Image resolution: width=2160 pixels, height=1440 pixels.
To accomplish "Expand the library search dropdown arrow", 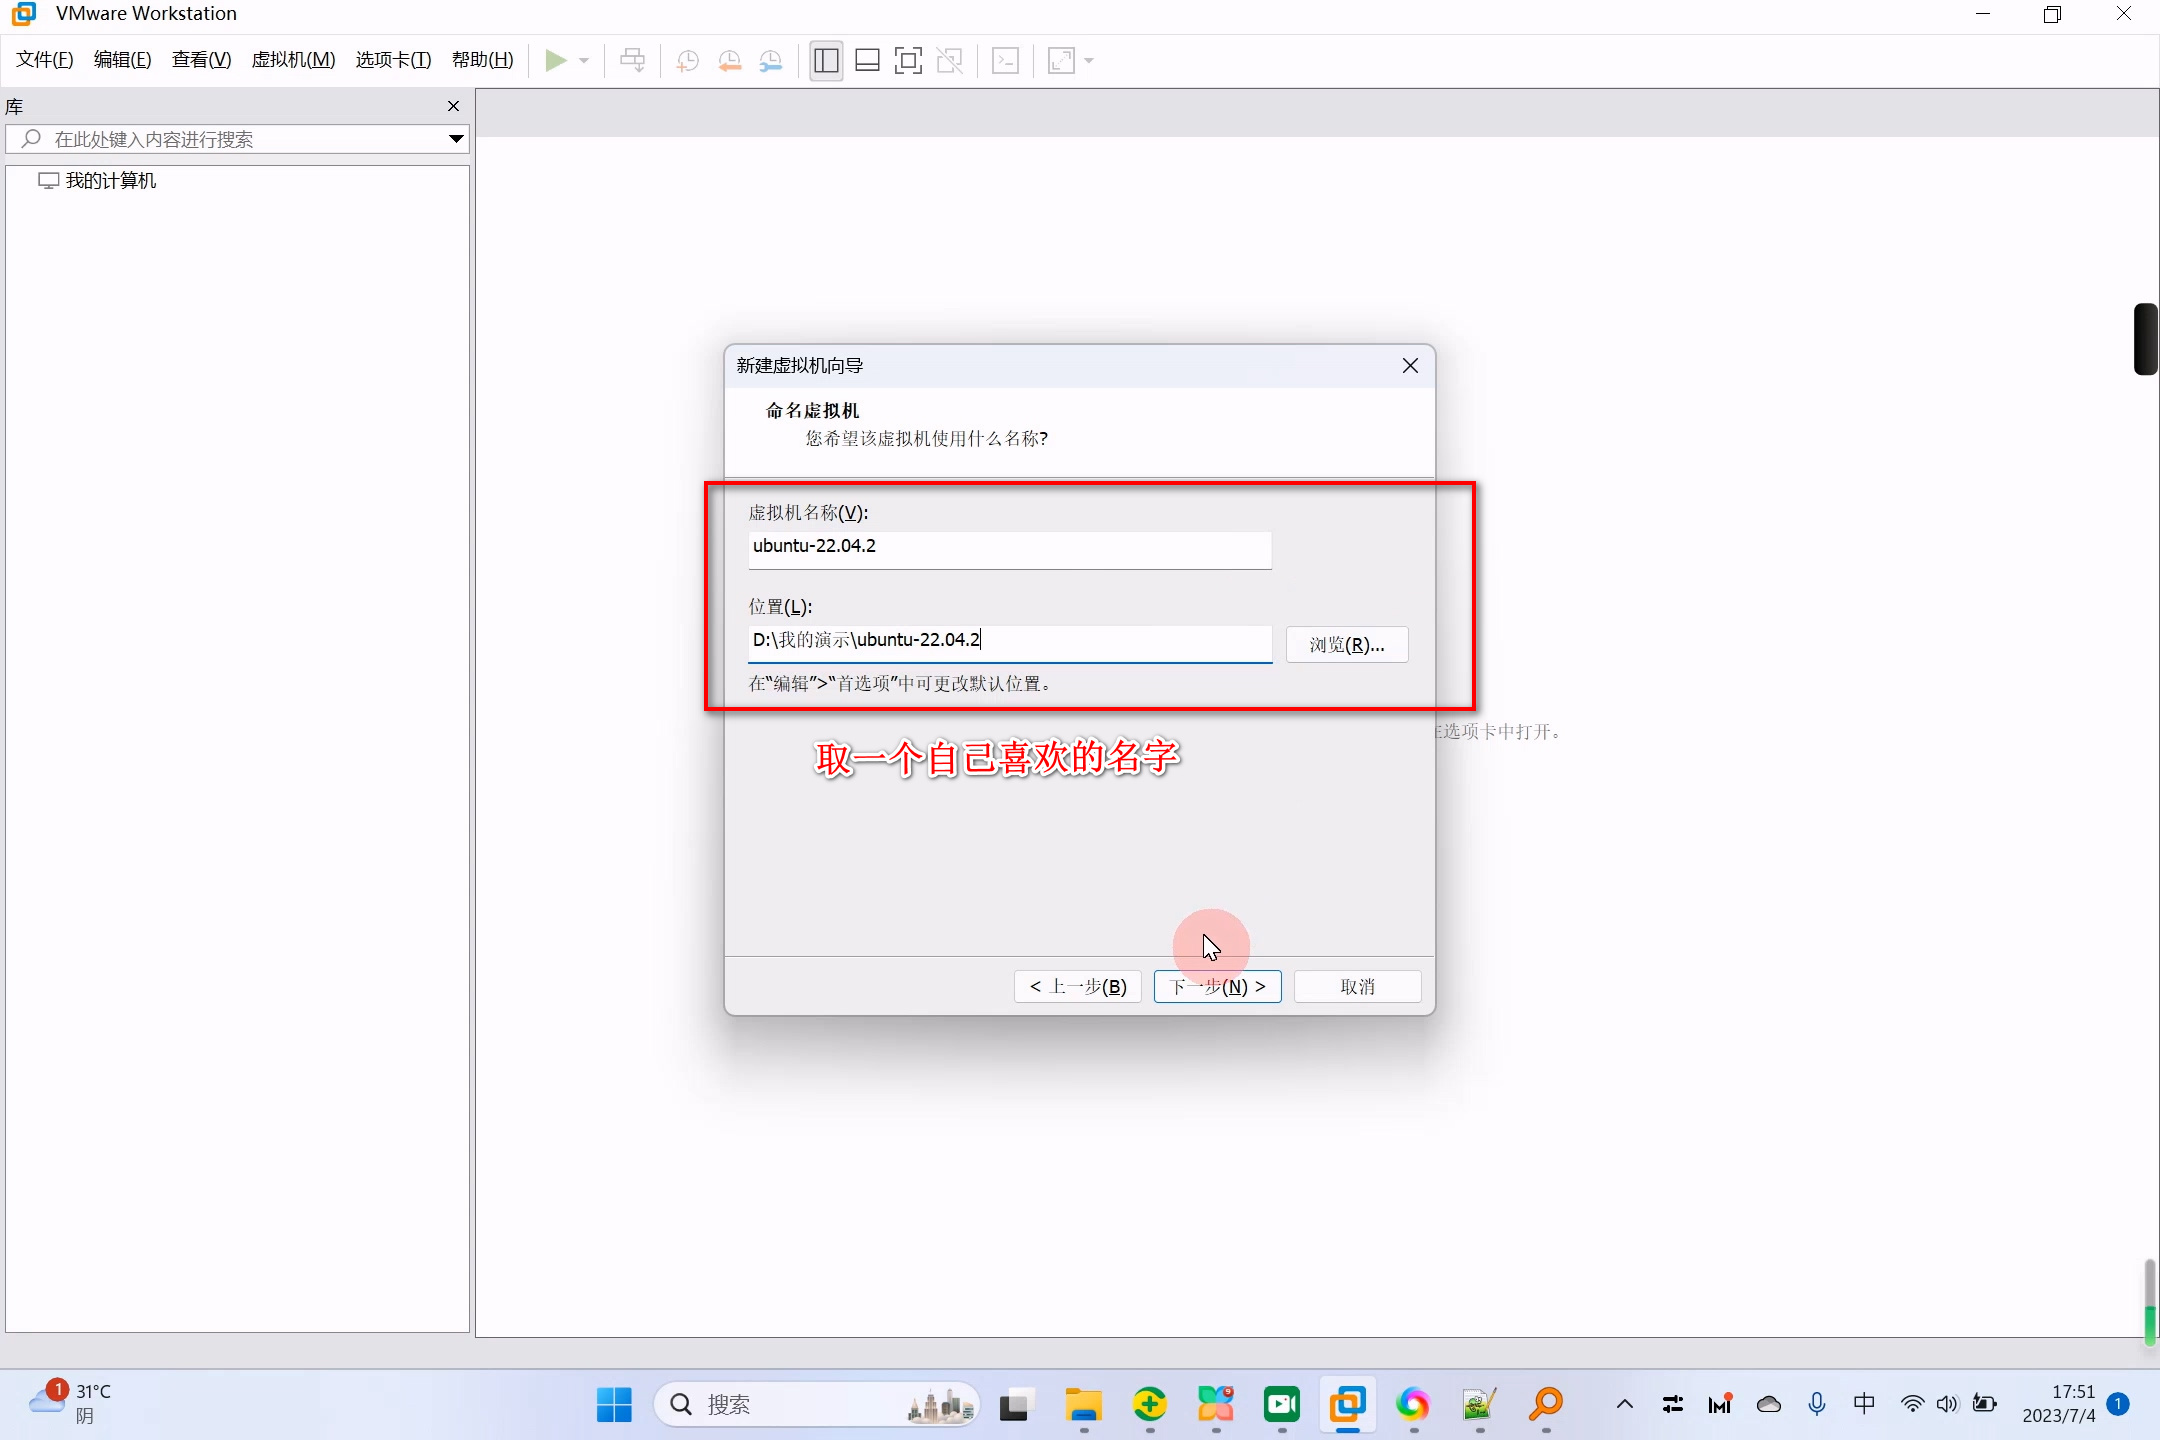I will [x=456, y=139].
